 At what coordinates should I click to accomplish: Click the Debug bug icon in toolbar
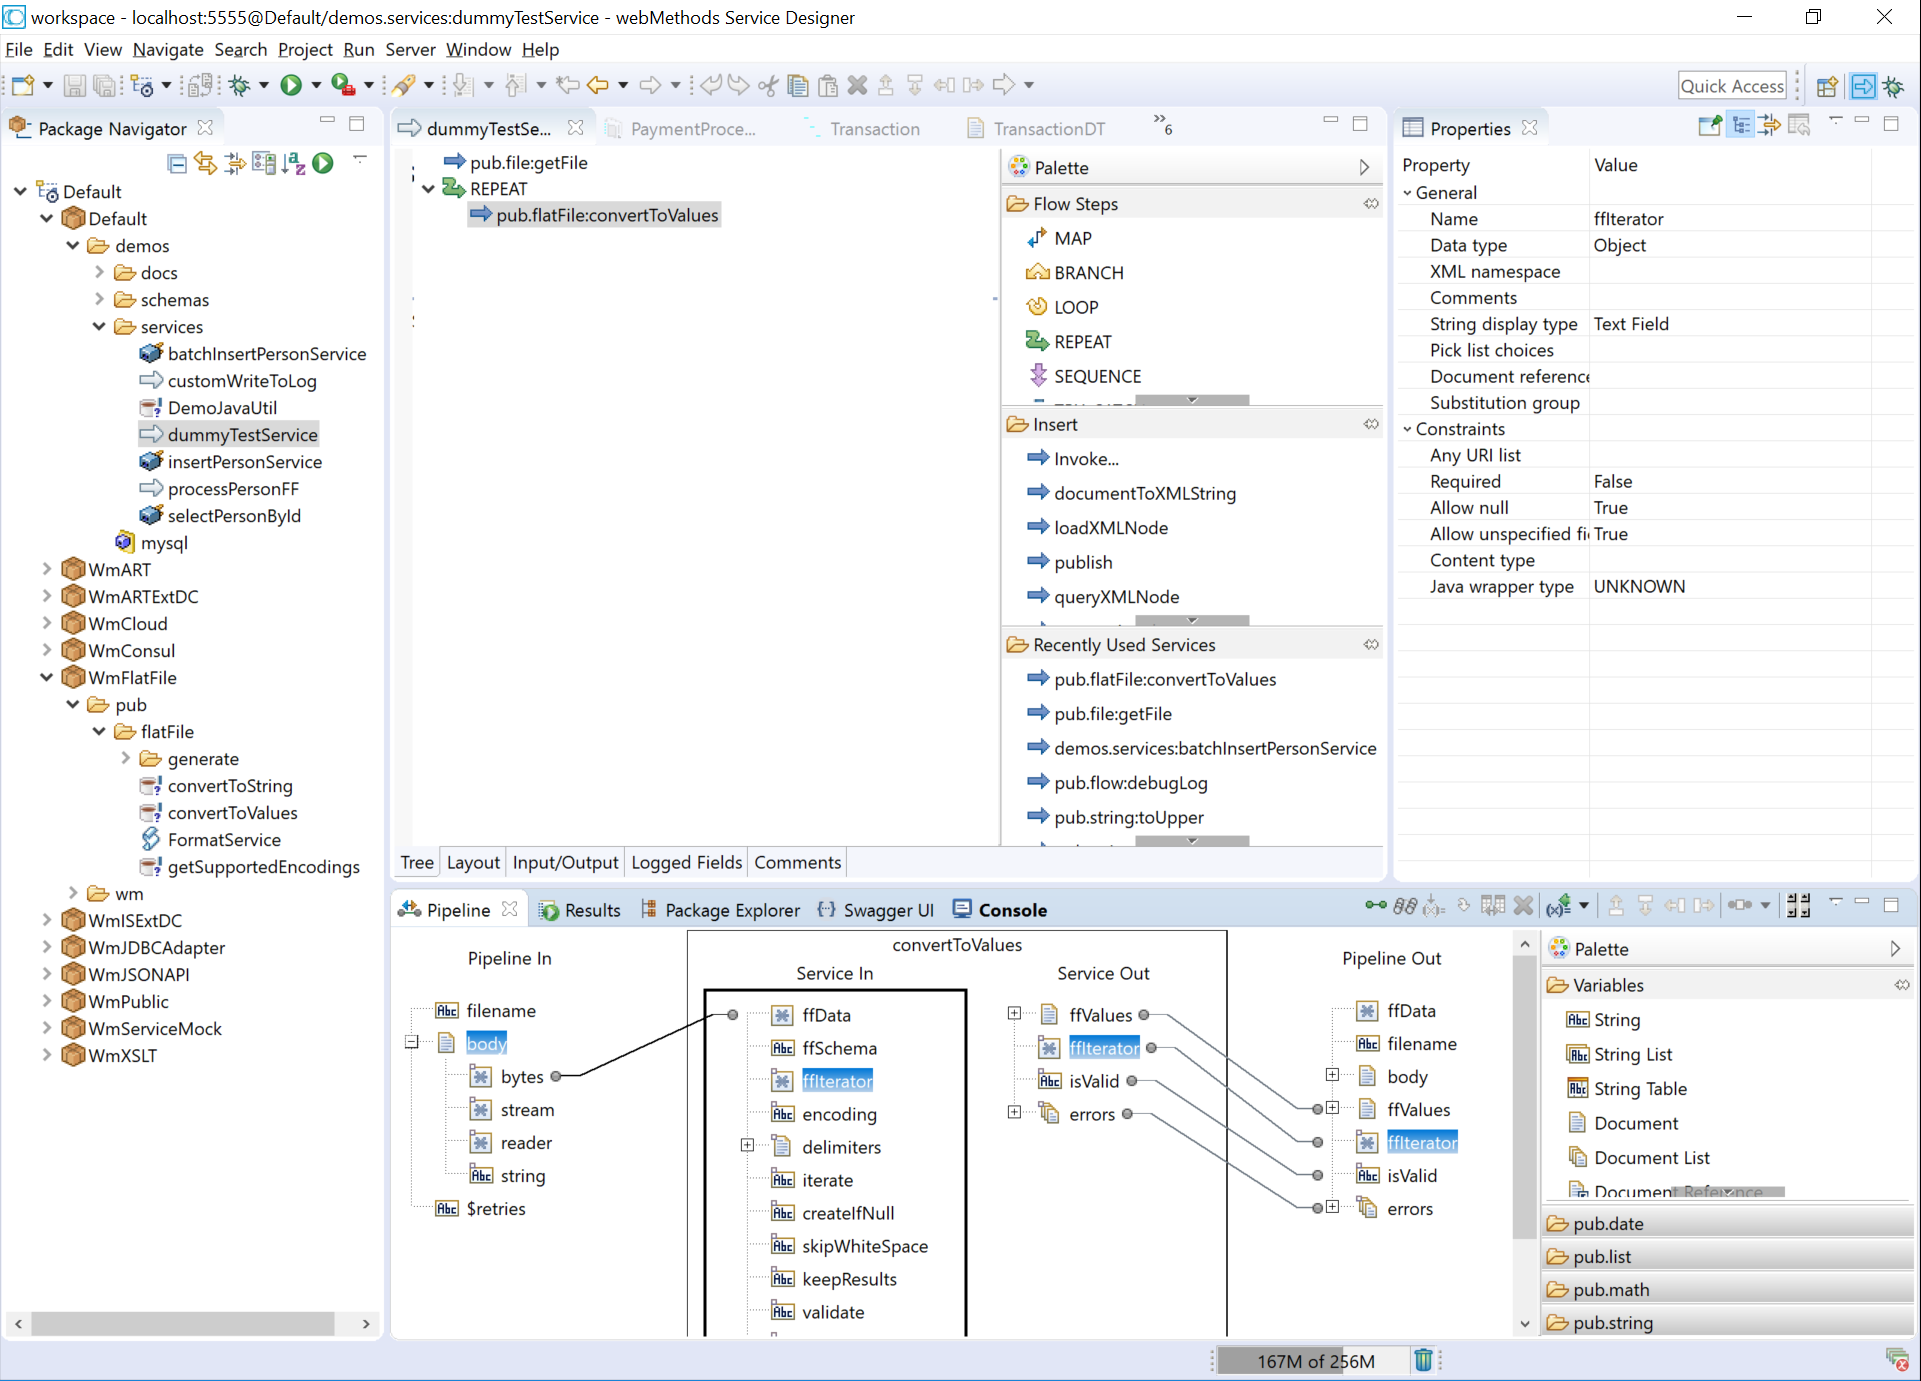[239, 86]
